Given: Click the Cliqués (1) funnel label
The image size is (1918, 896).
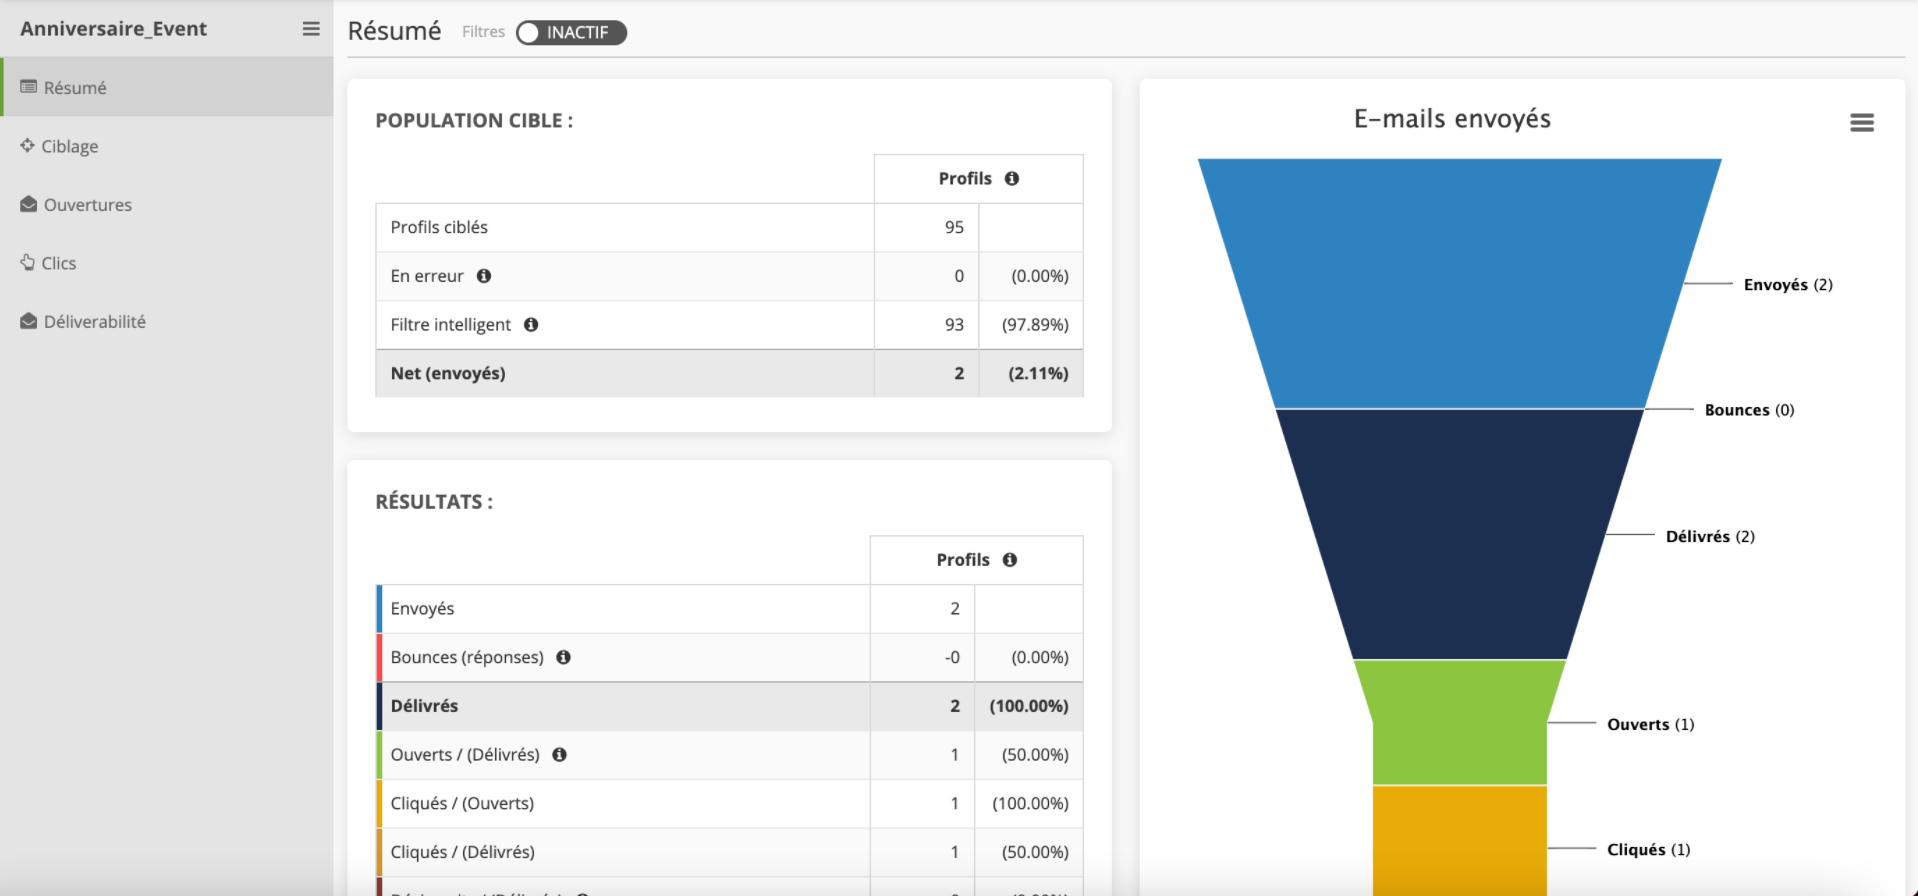Looking at the screenshot, I should click(1648, 850).
